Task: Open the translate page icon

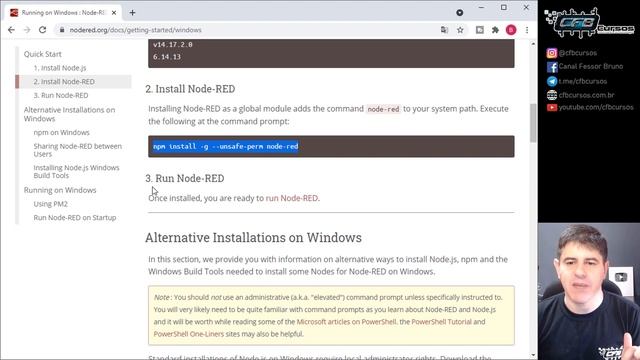Action: coord(444,30)
